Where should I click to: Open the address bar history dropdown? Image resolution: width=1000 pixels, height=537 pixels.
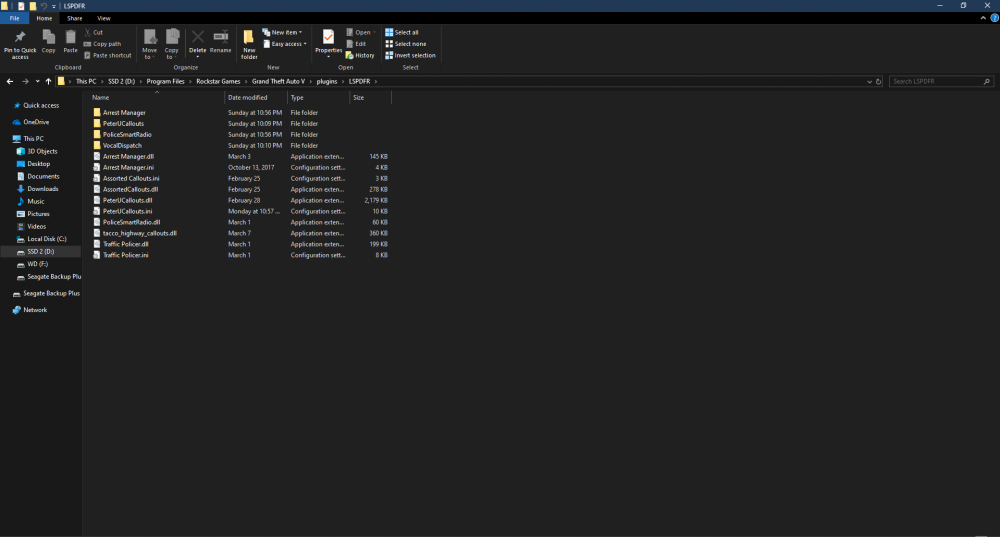[869, 82]
